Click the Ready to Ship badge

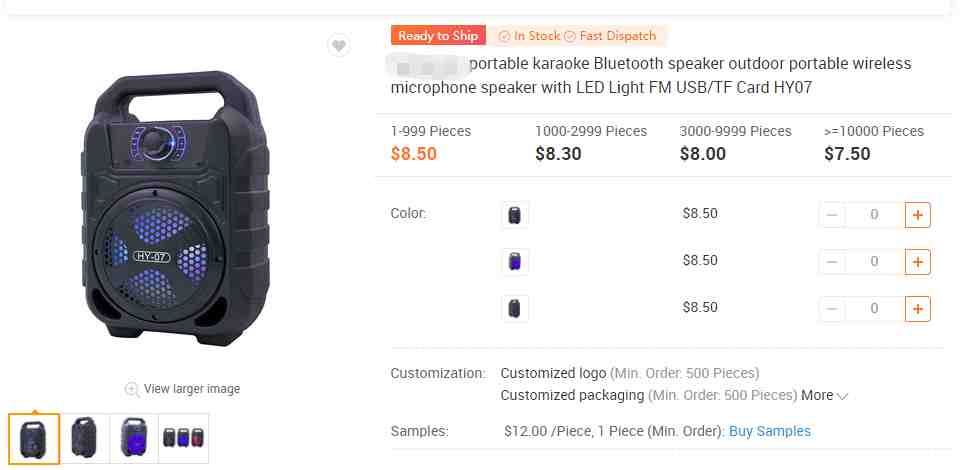(x=438, y=36)
